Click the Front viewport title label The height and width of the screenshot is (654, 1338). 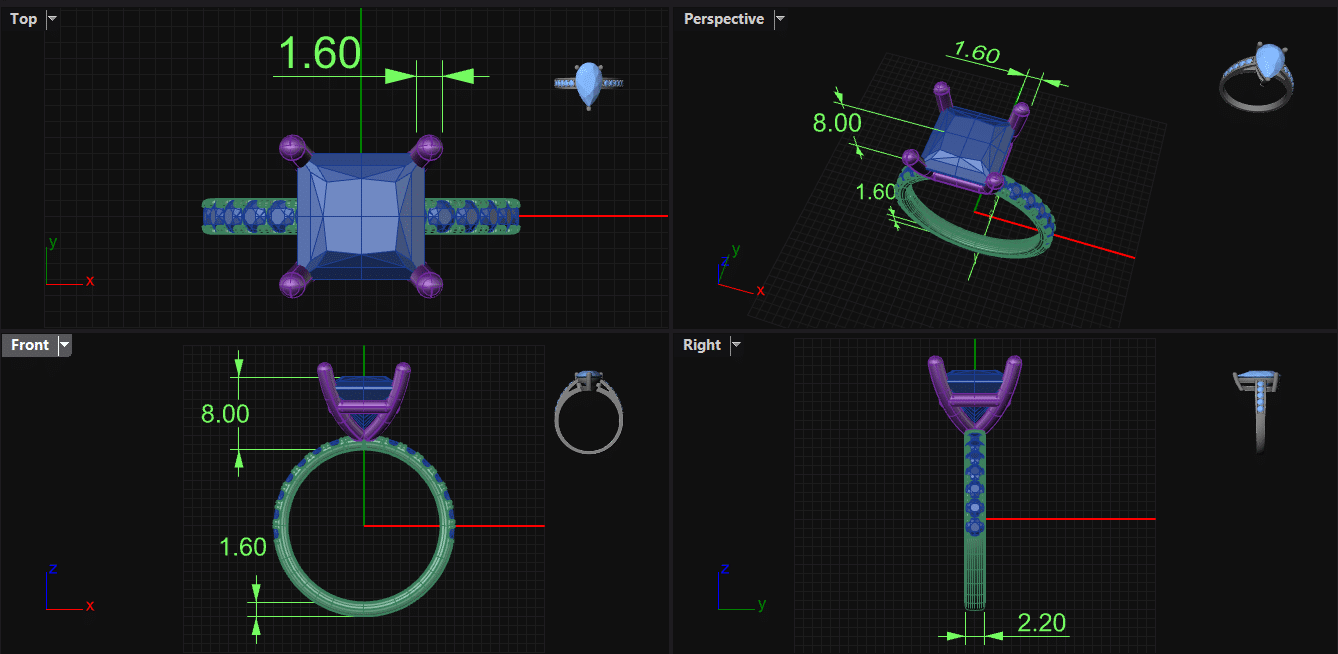tap(30, 345)
